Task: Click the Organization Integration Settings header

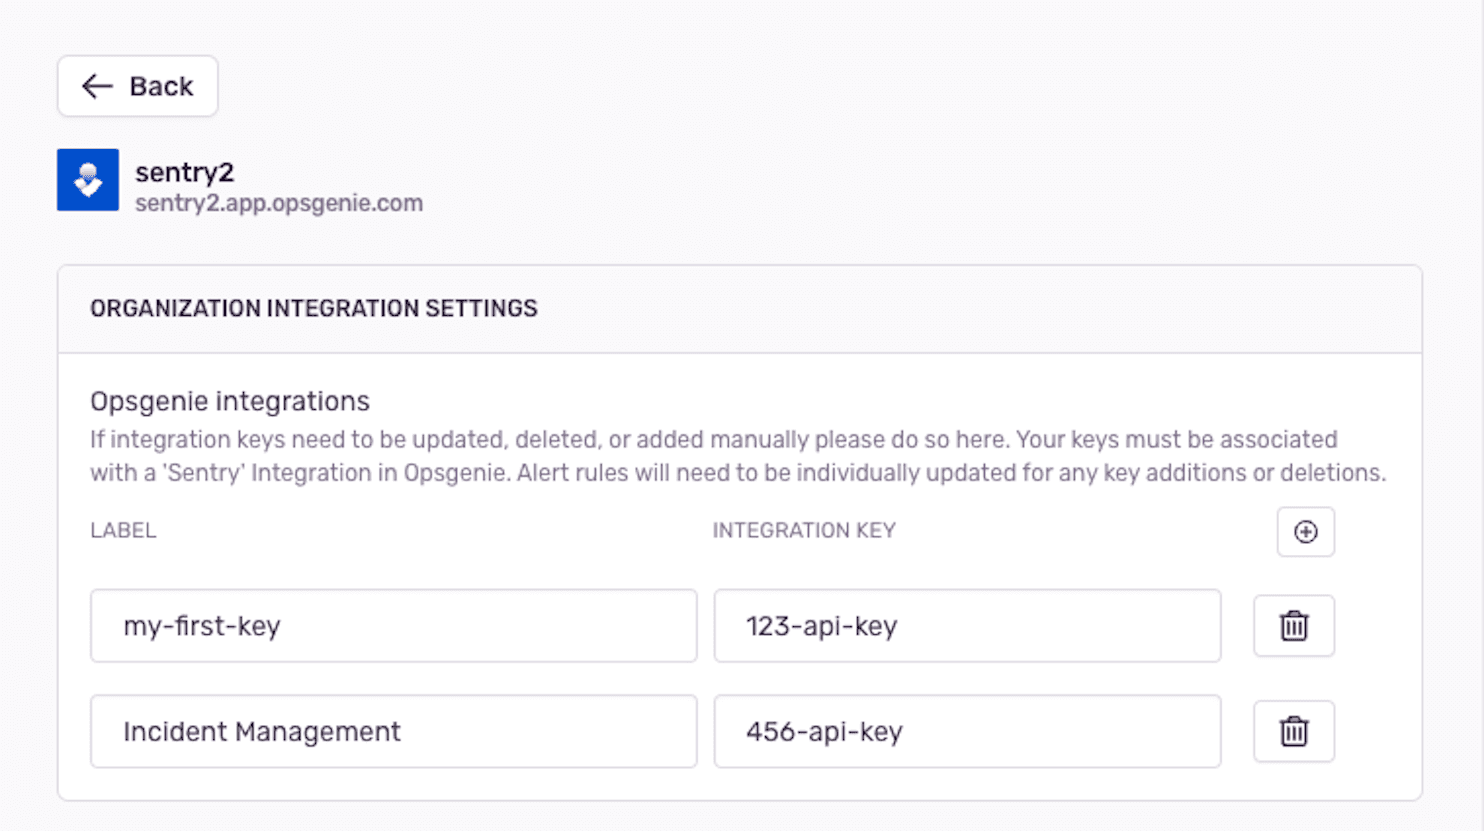Action: click(313, 308)
